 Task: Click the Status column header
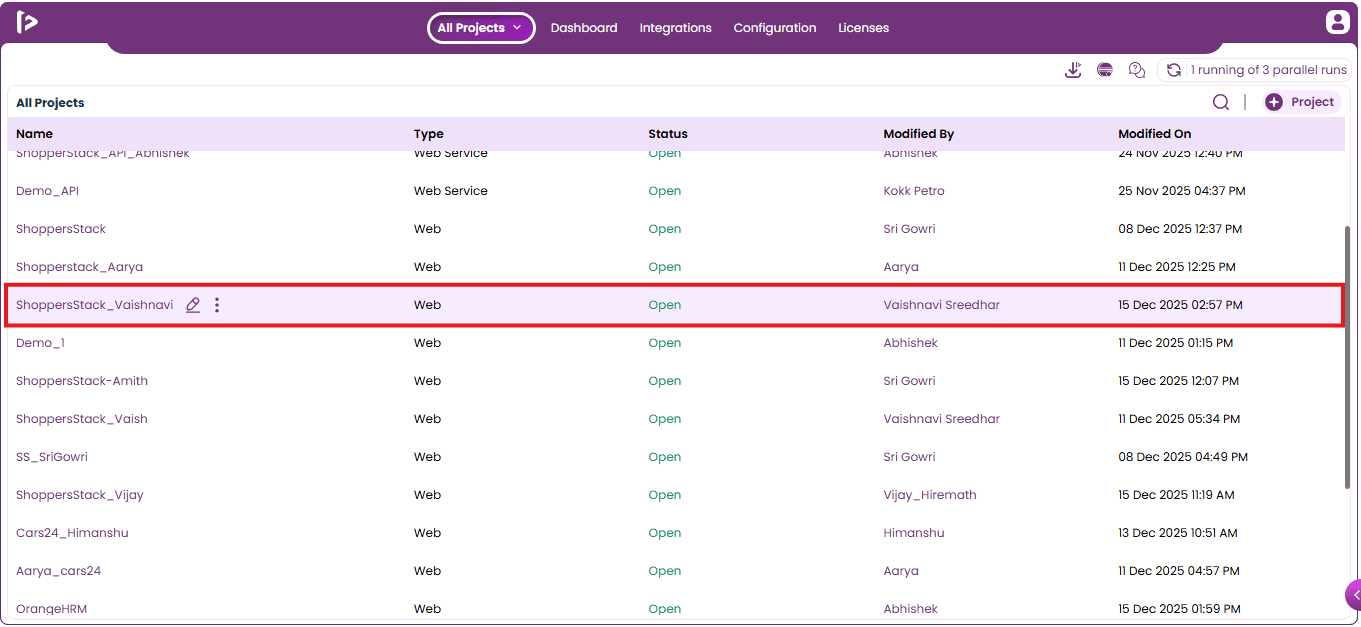668,134
